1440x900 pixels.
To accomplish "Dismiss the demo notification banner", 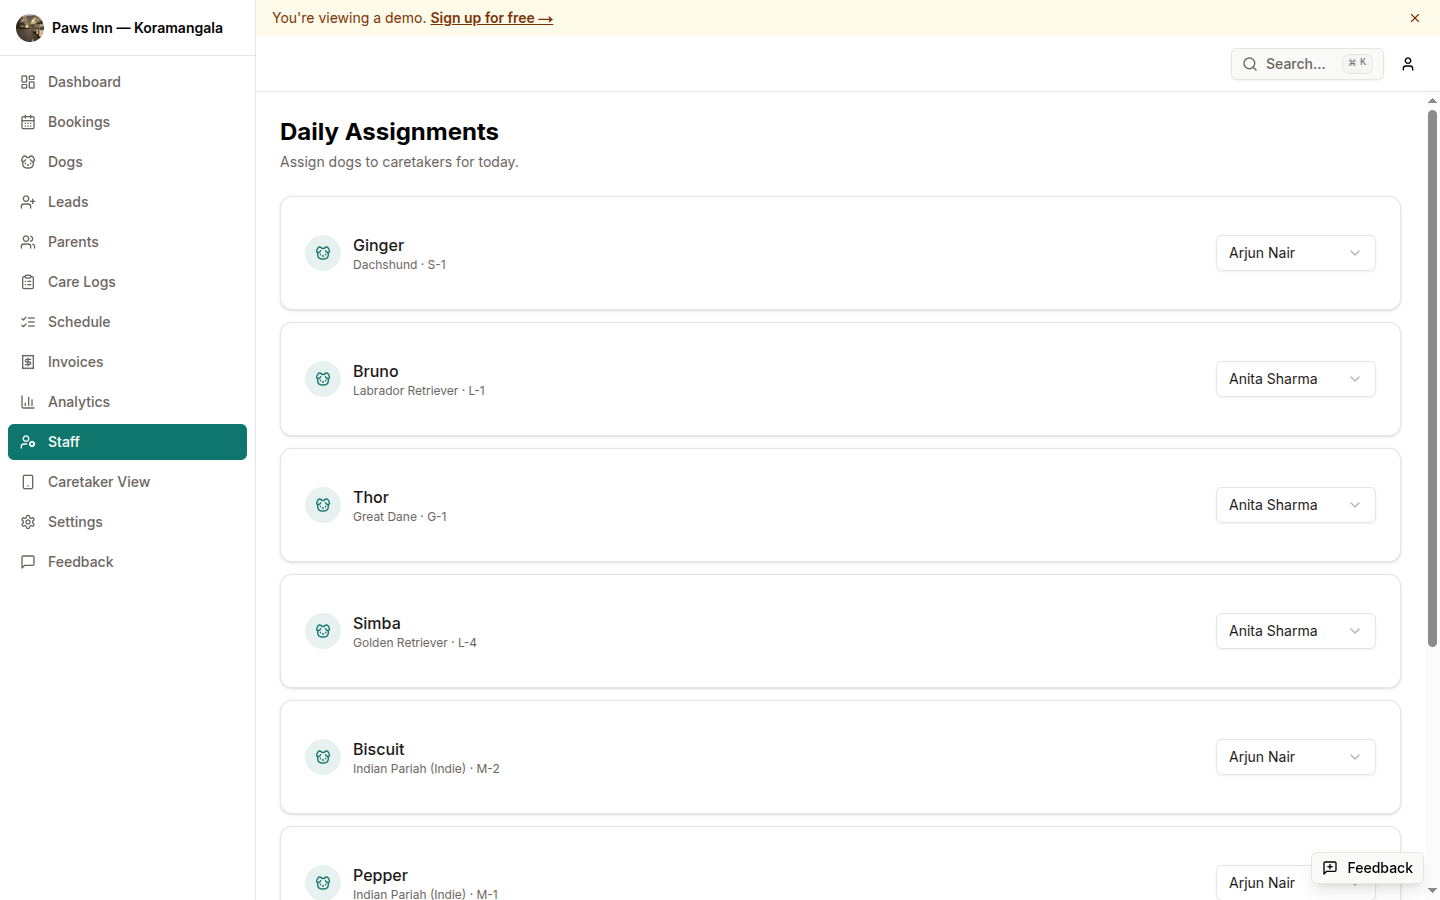I will pos(1414,17).
